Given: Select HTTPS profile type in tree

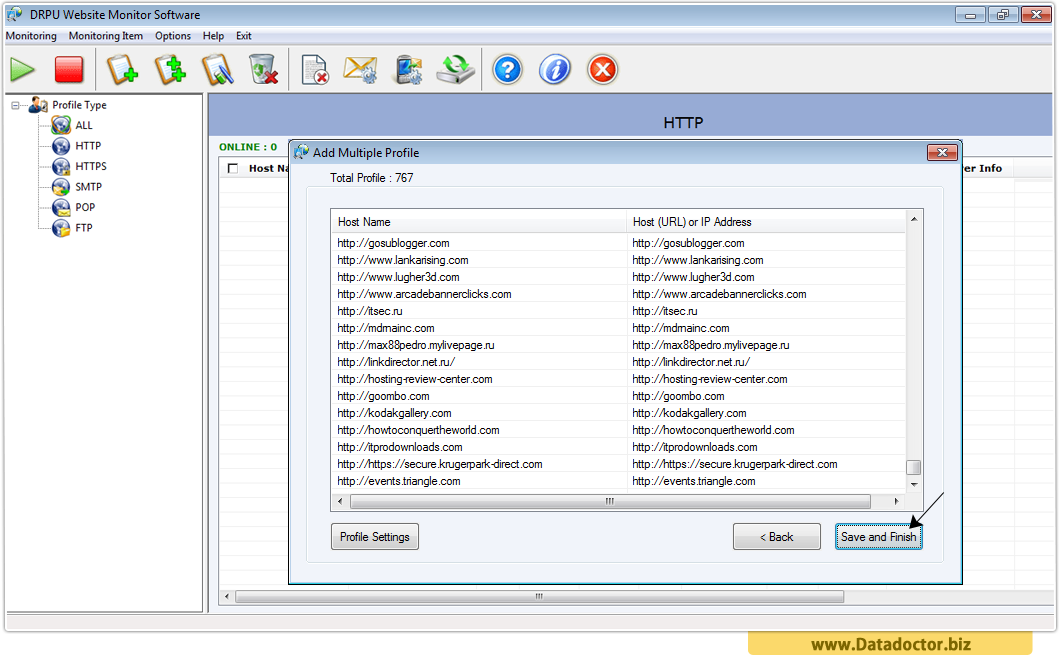Looking at the screenshot, I should (x=91, y=166).
